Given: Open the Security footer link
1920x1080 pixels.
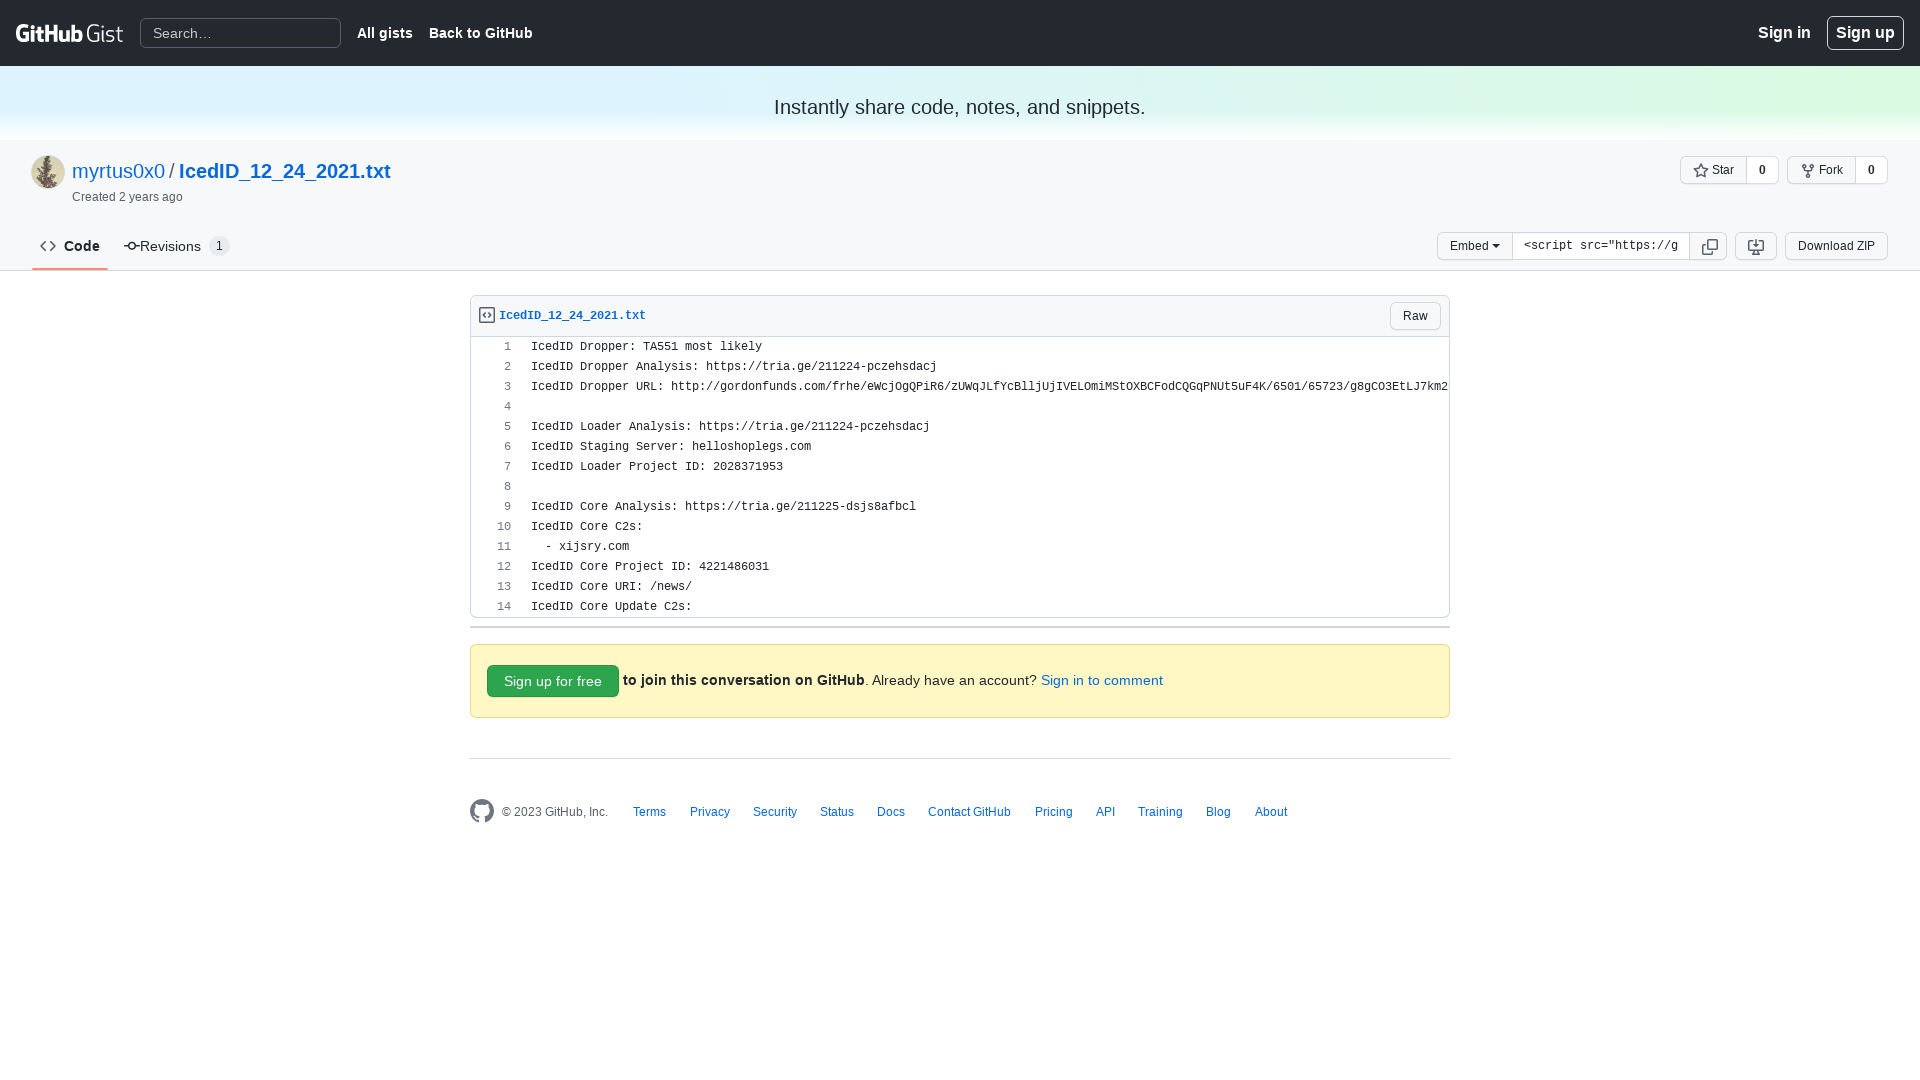Looking at the screenshot, I should coord(775,812).
